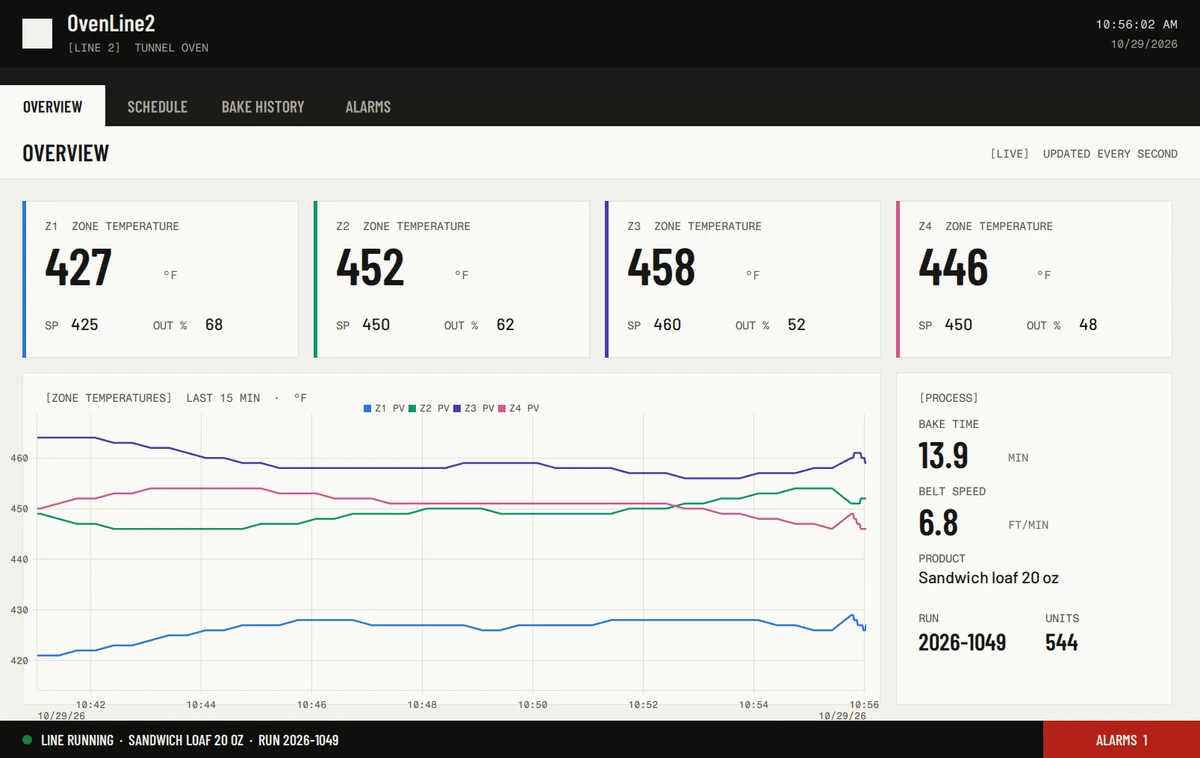Click the Z3 PV legend entry
The width and height of the screenshot is (1200, 758).
(x=474, y=408)
